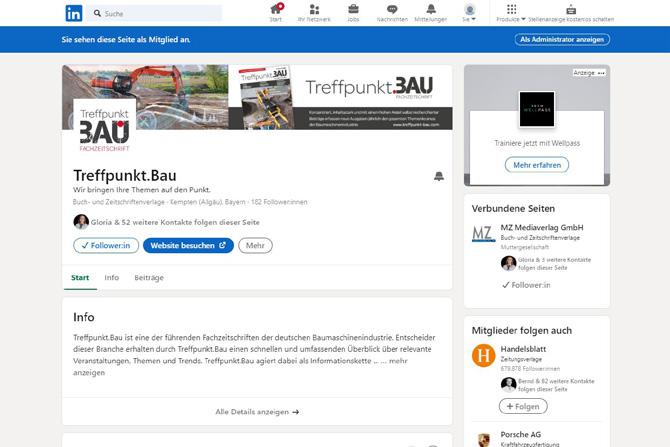Open the Porsche AG page link
The image size is (670, 447).
point(520,435)
